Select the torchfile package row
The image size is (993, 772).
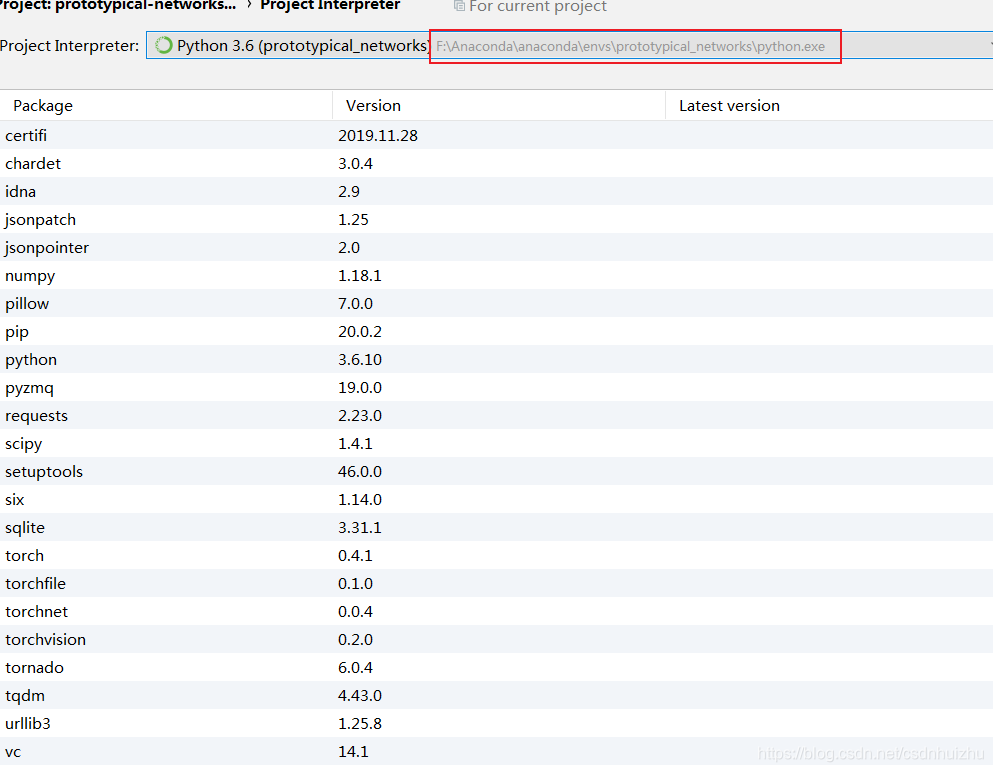(496, 583)
